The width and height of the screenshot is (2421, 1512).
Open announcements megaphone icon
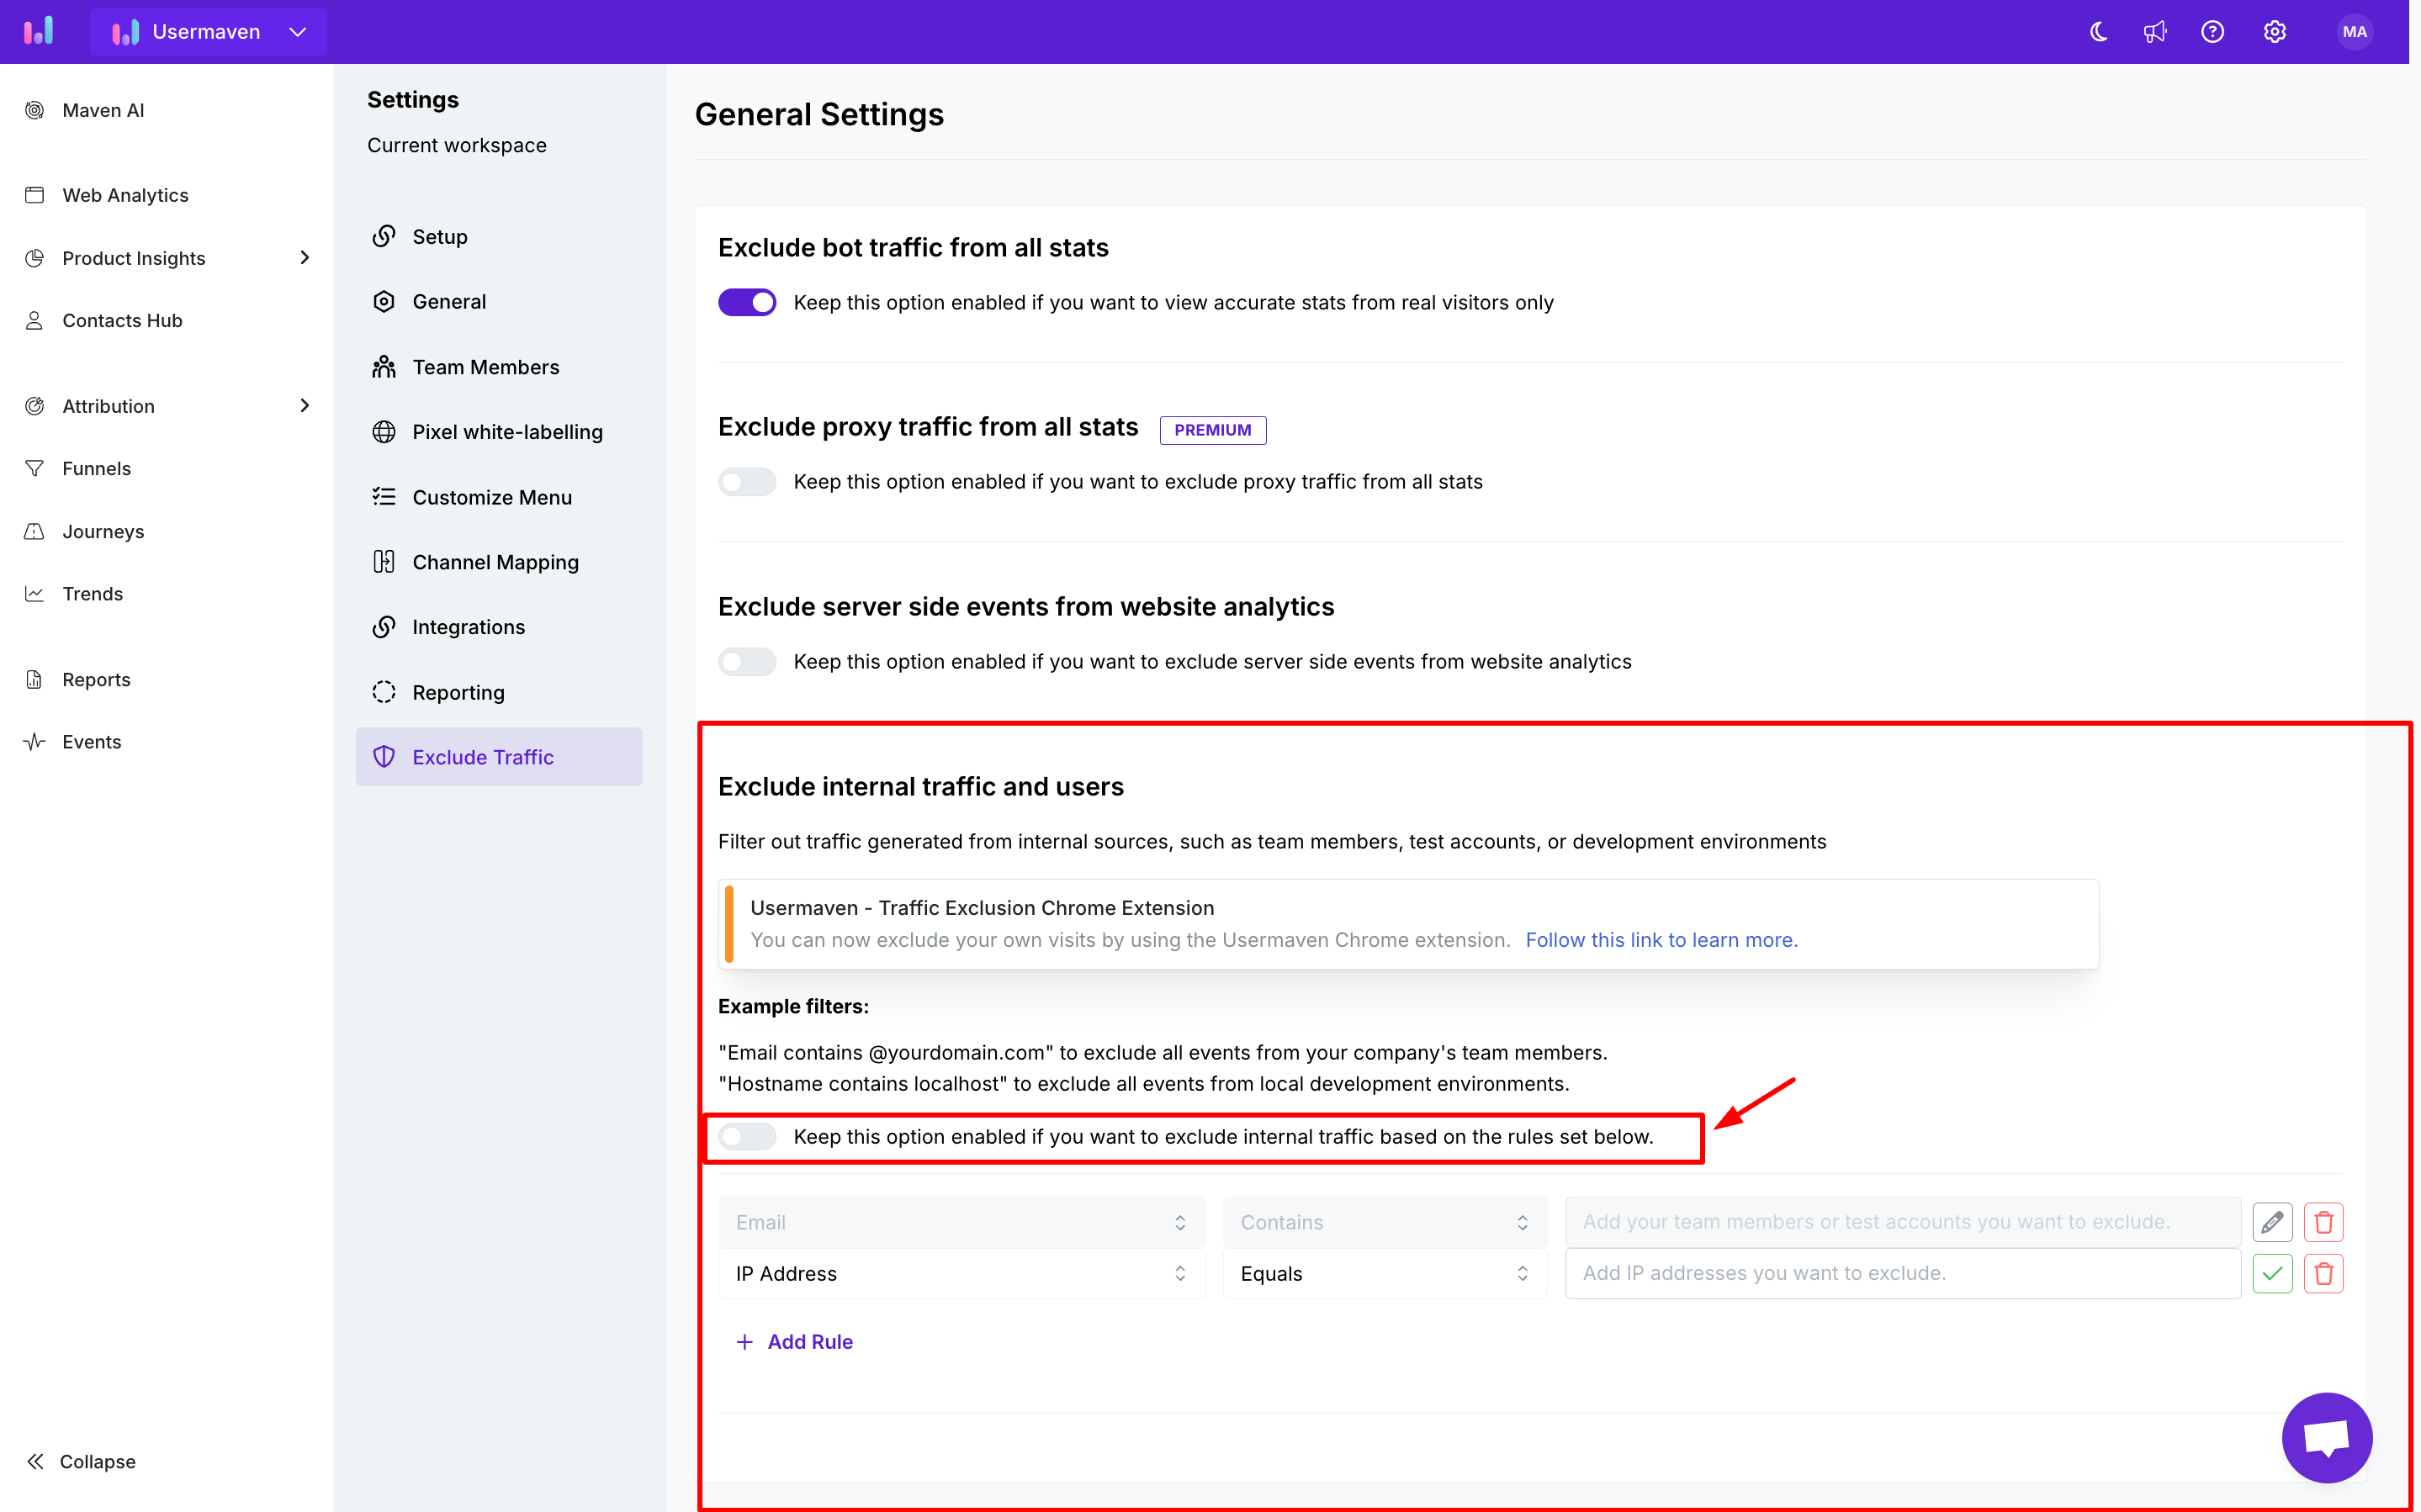(2155, 32)
